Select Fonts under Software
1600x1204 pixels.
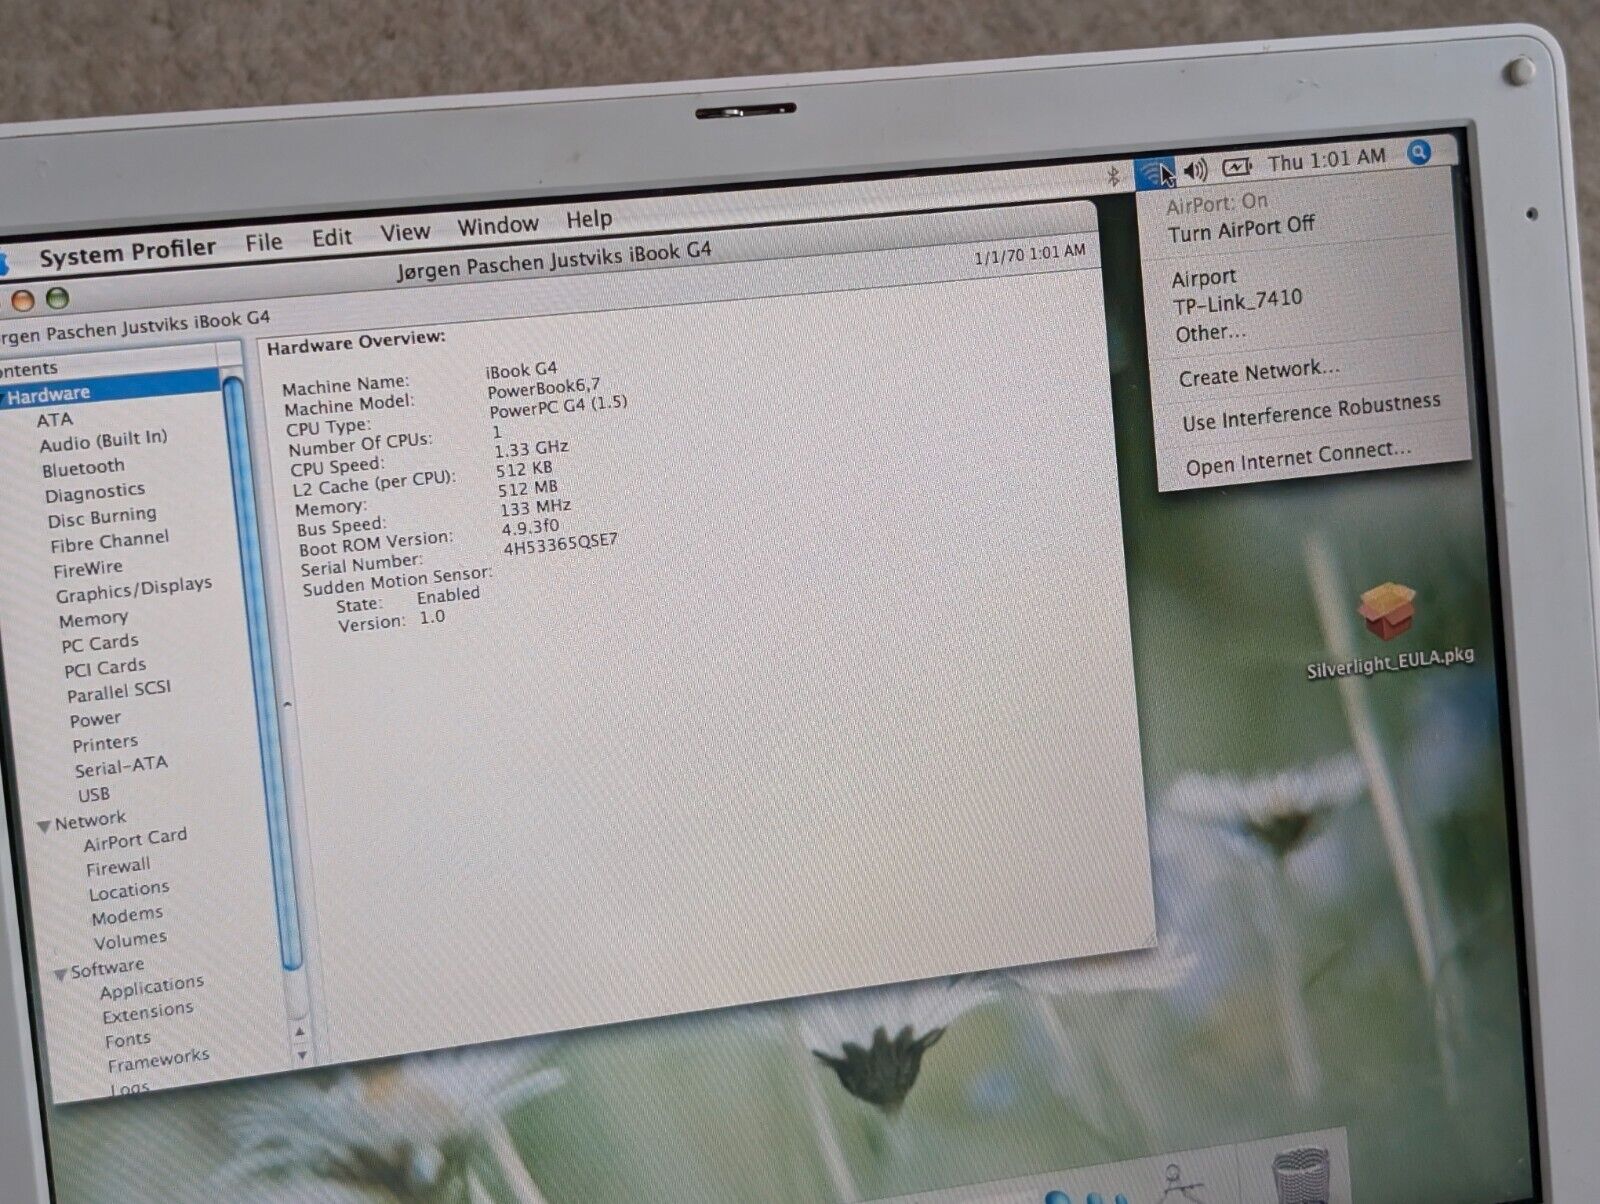(128, 1041)
